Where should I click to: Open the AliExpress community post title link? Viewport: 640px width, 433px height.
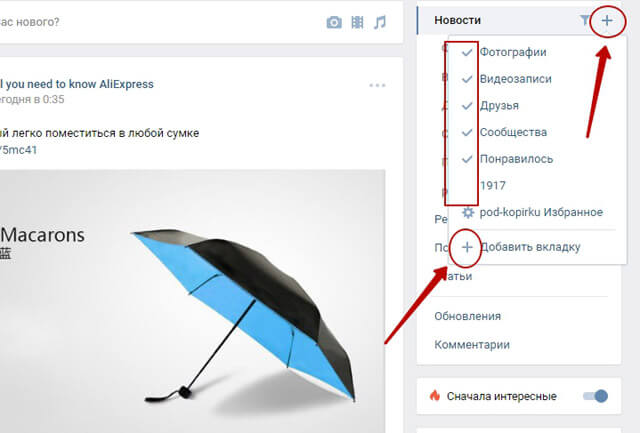click(x=77, y=84)
